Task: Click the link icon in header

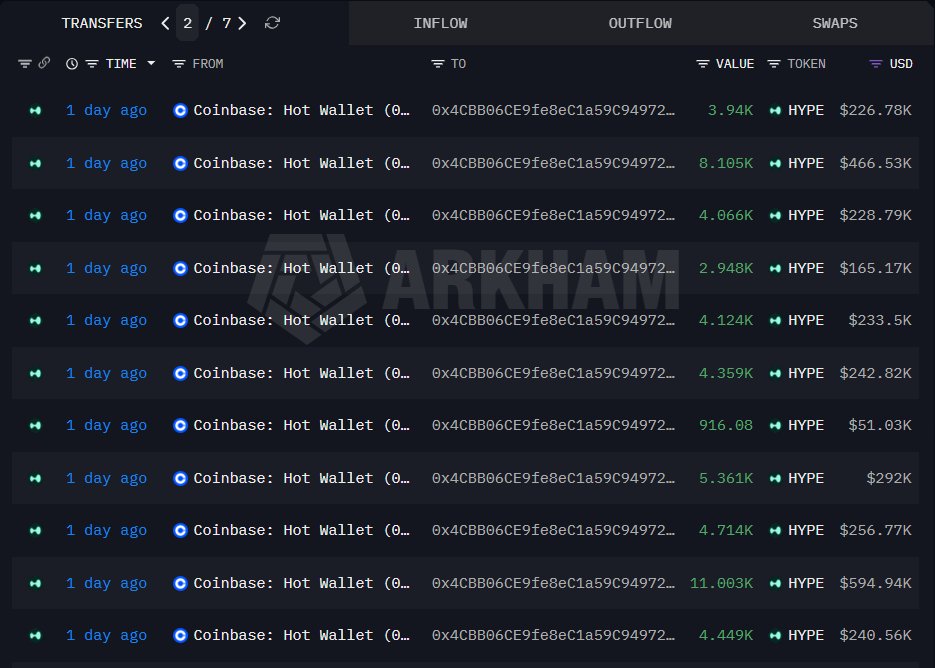Action: (44, 63)
